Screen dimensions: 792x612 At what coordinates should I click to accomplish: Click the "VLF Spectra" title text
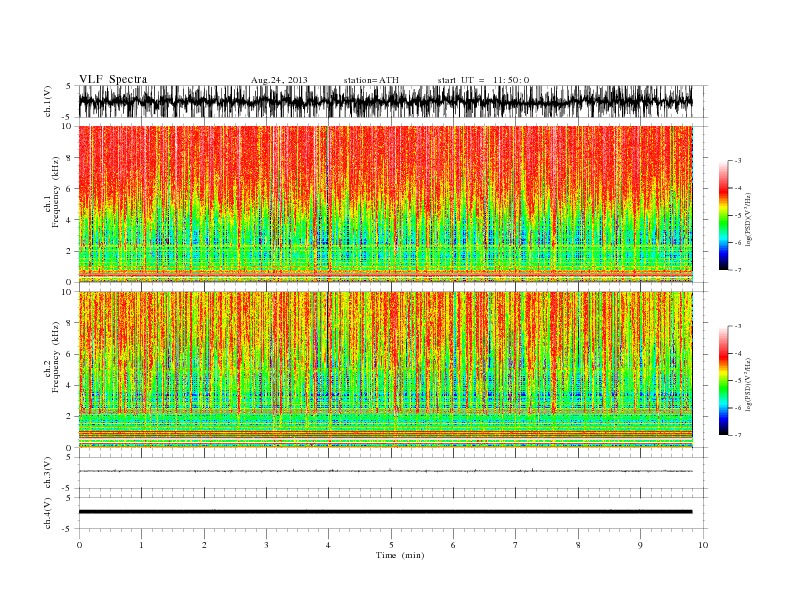pyautogui.click(x=113, y=79)
